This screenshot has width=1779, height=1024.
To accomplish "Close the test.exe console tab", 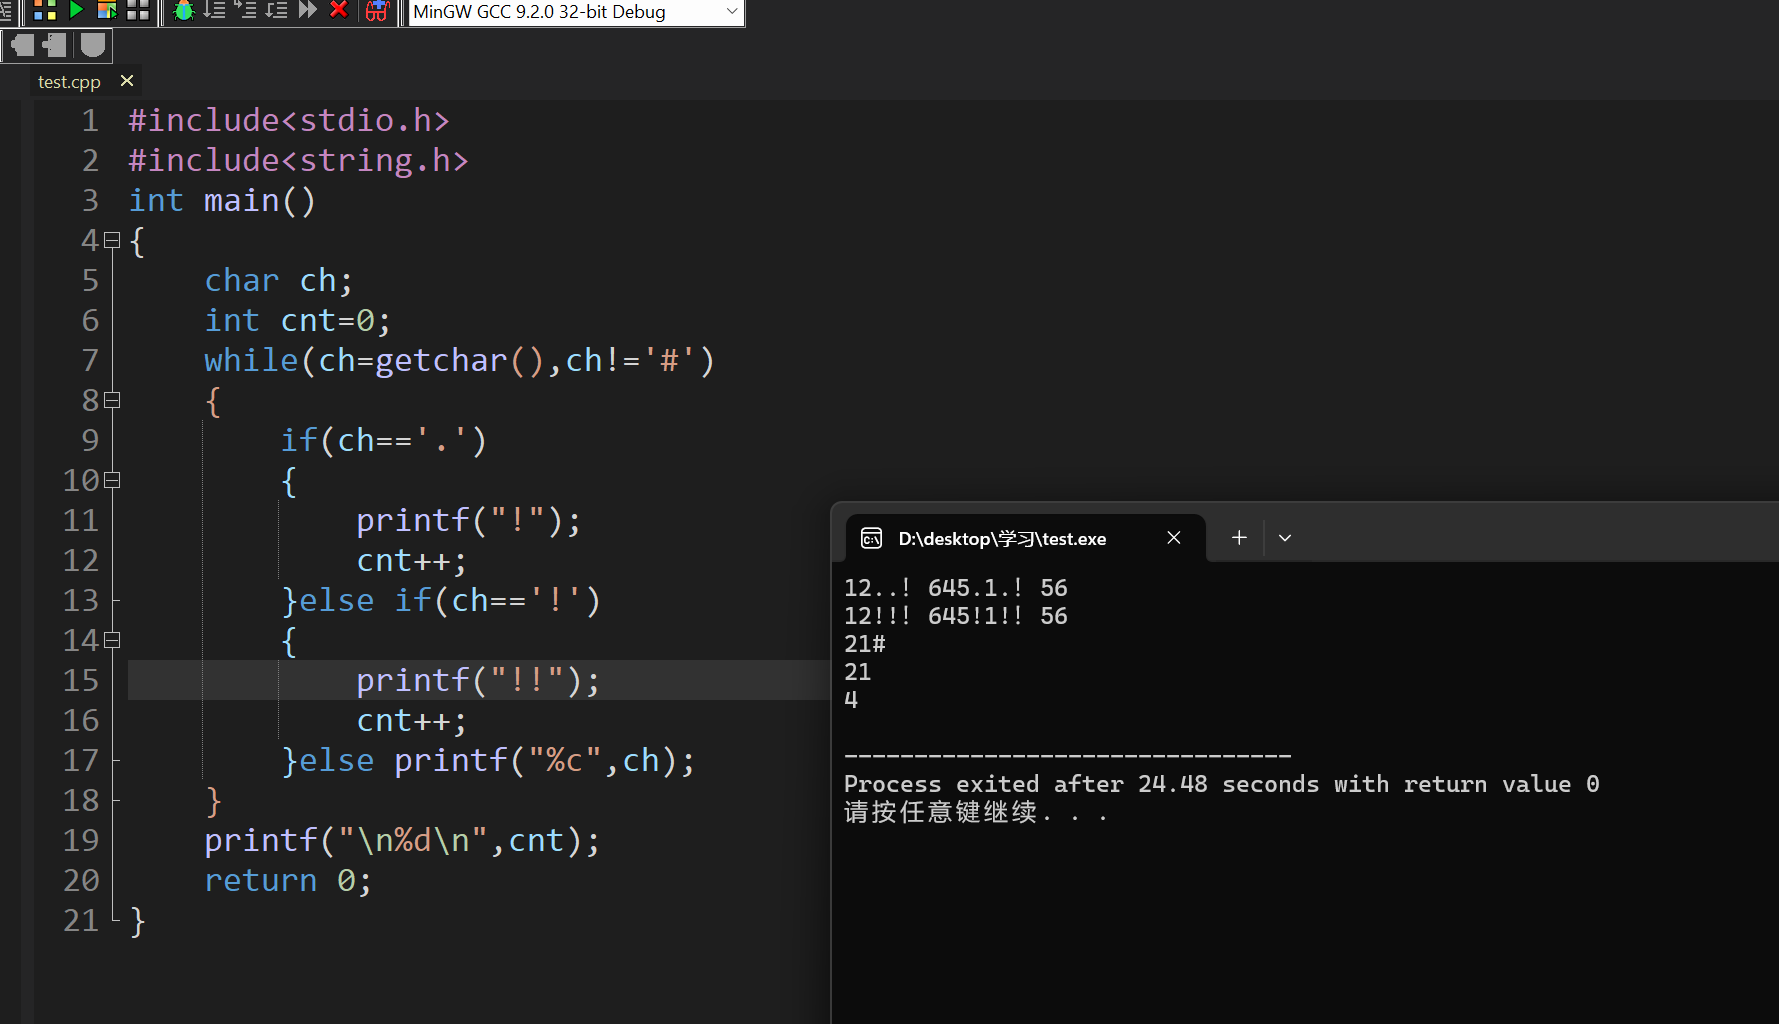I will click(1174, 538).
